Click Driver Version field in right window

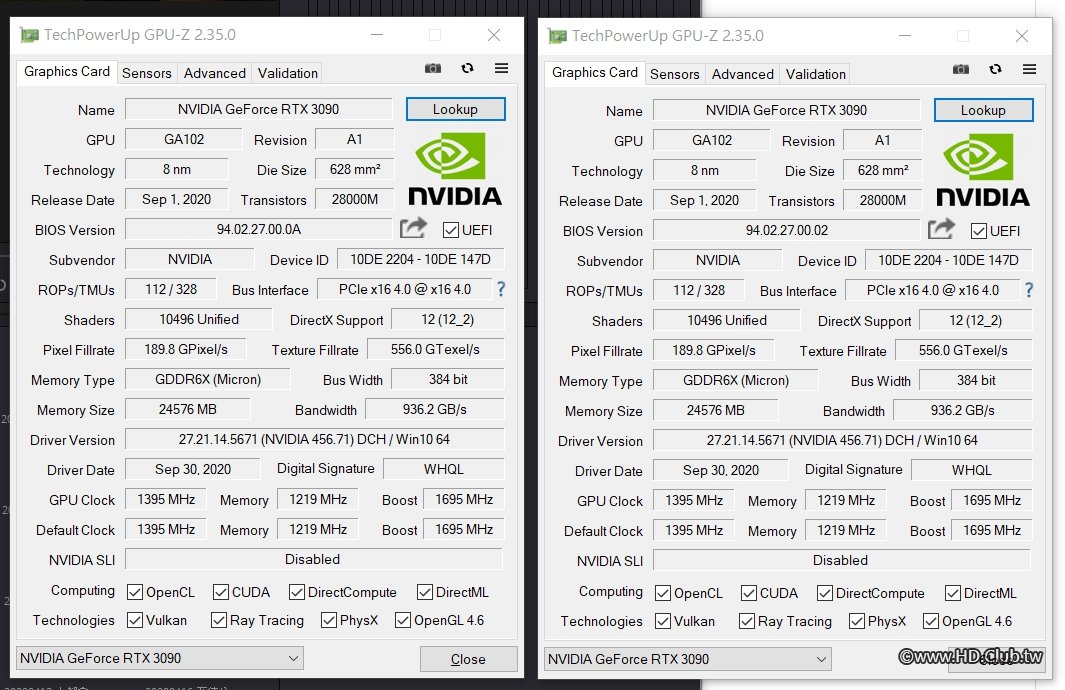click(842, 440)
